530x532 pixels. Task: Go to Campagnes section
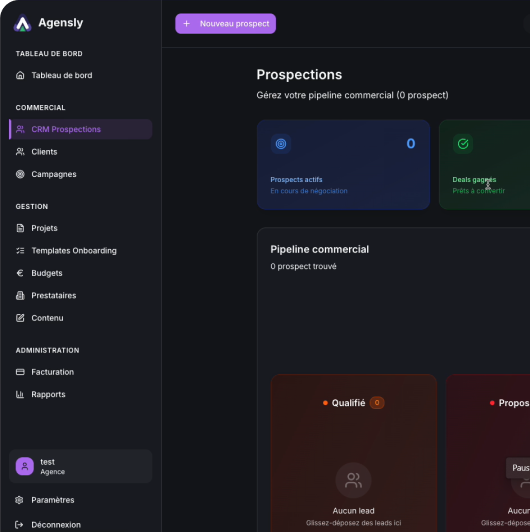pos(80,174)
